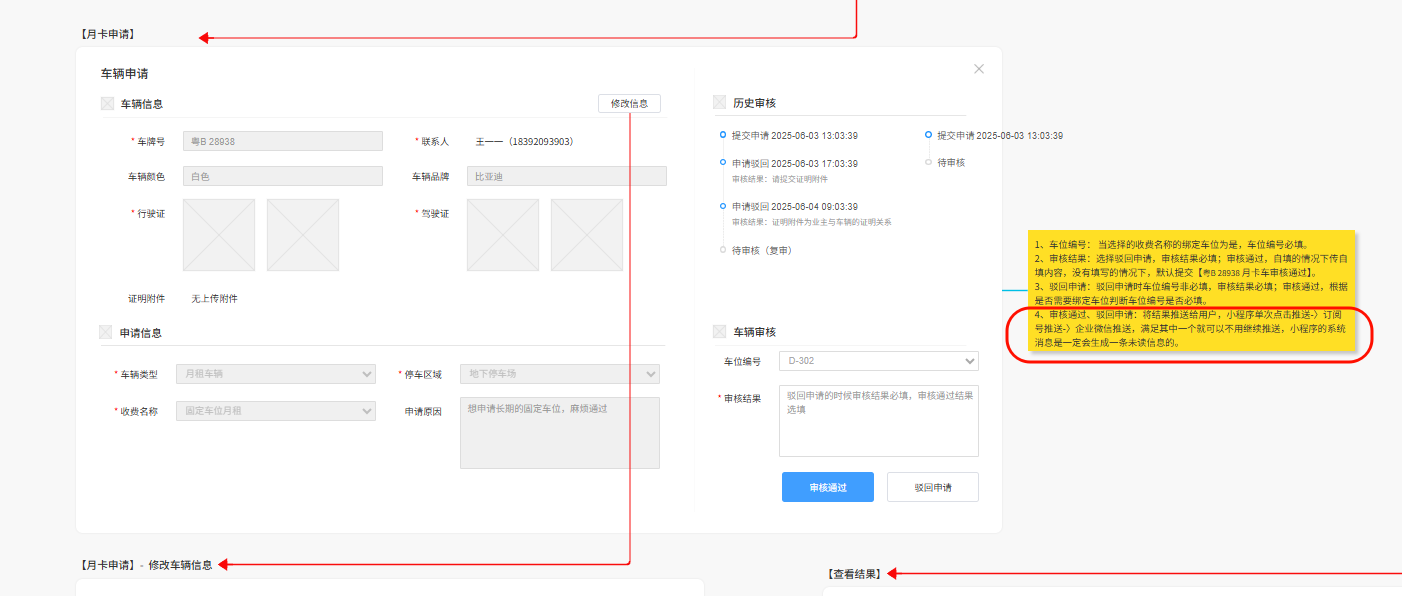Click the second 行驶证 upload placeholder
This screenshot has height=596, width=1402.
pos(302,234)
